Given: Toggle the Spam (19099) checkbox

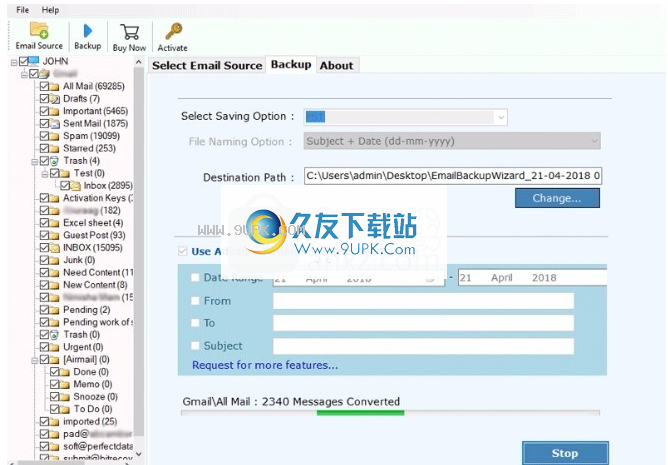Looking at the screenshot, I should pyautogui.click(x=44, y=136).
